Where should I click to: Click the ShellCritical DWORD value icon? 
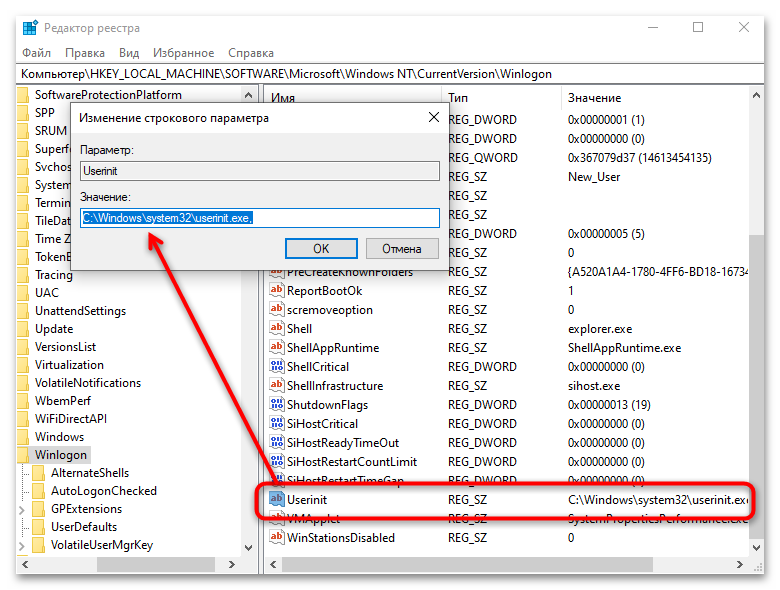click(x=277, y=367)
